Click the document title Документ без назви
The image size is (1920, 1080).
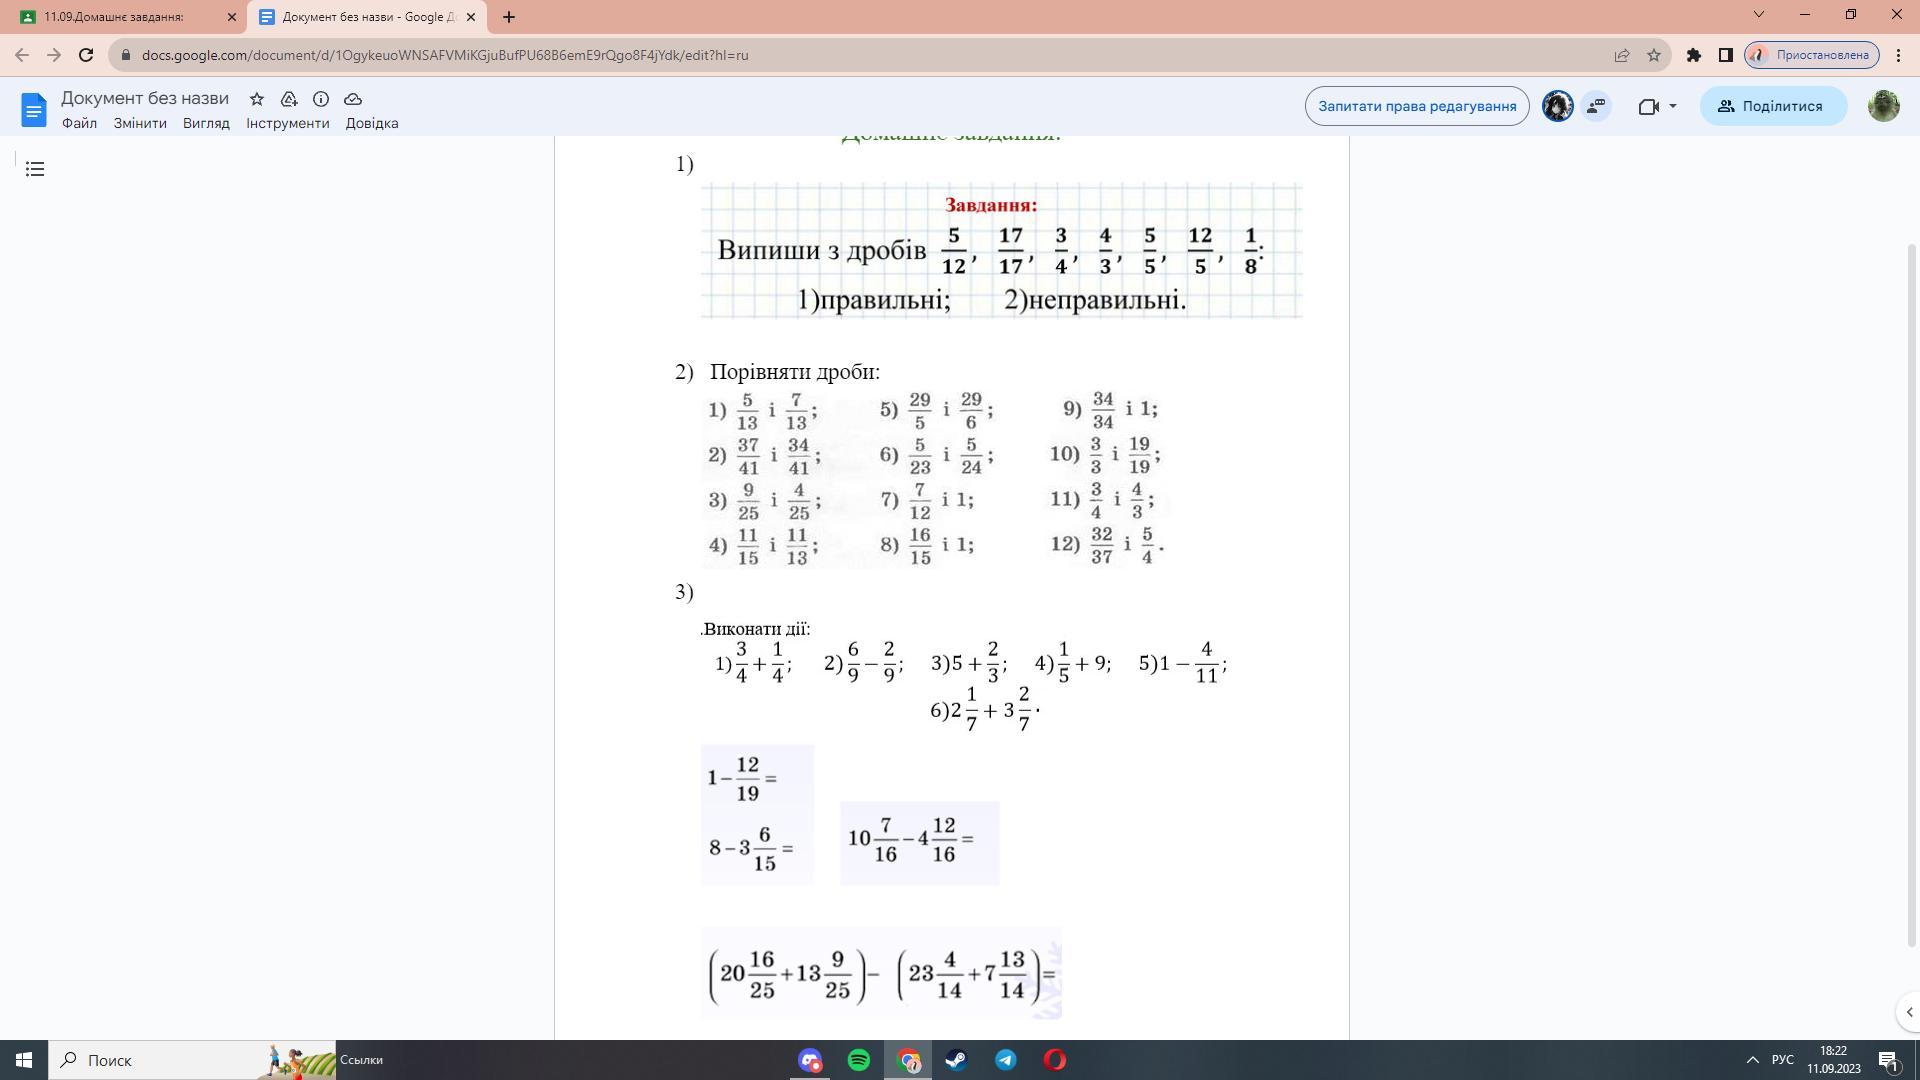(145, 98)
